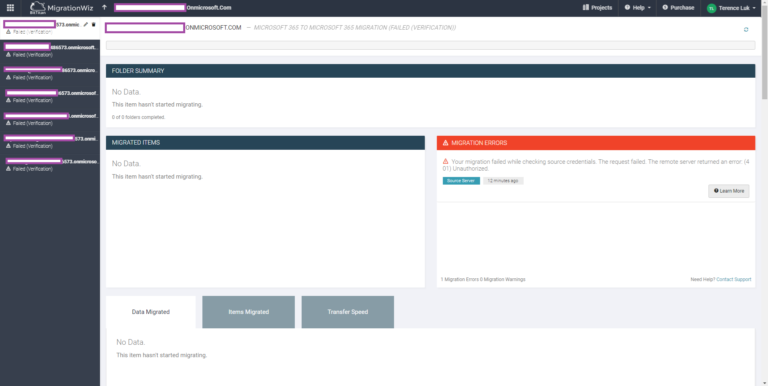Delete the selected mailbox with trash icon
The width and height of the screenshot is (768, 386).
(x=94, y=24)
